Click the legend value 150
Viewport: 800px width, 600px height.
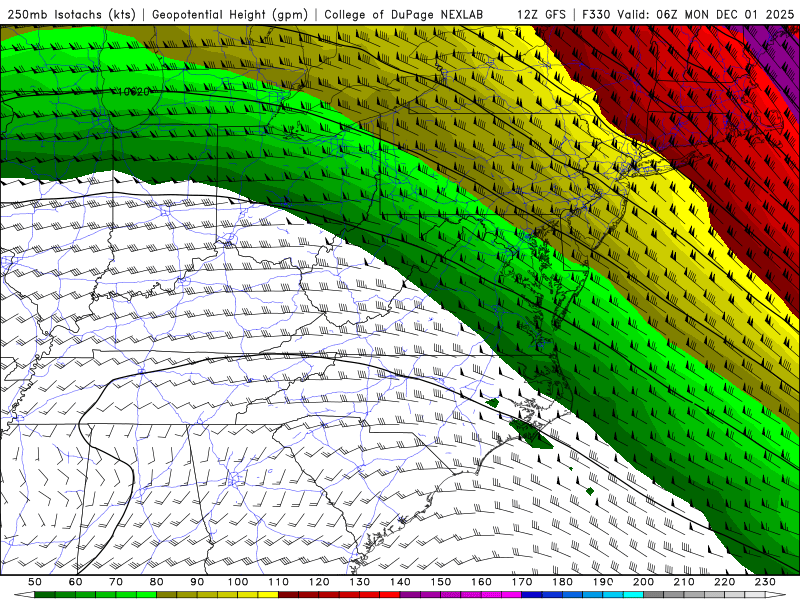(440, 582)
